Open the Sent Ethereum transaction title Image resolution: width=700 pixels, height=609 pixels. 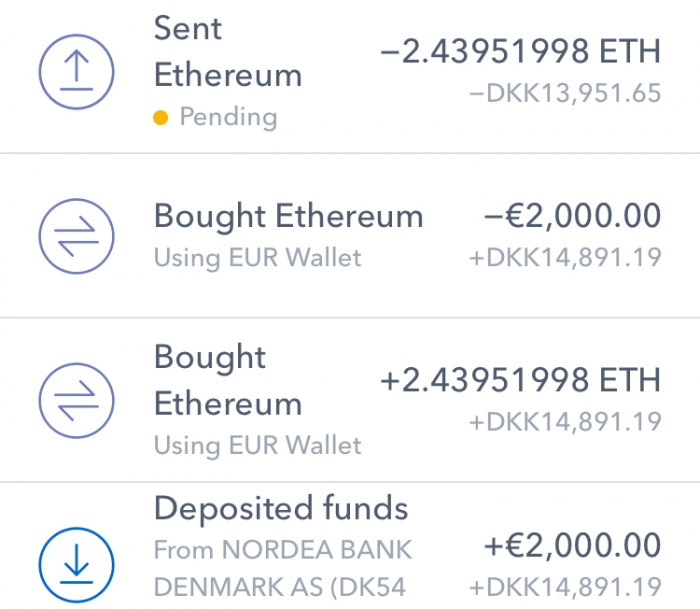[x=228, y=51]
